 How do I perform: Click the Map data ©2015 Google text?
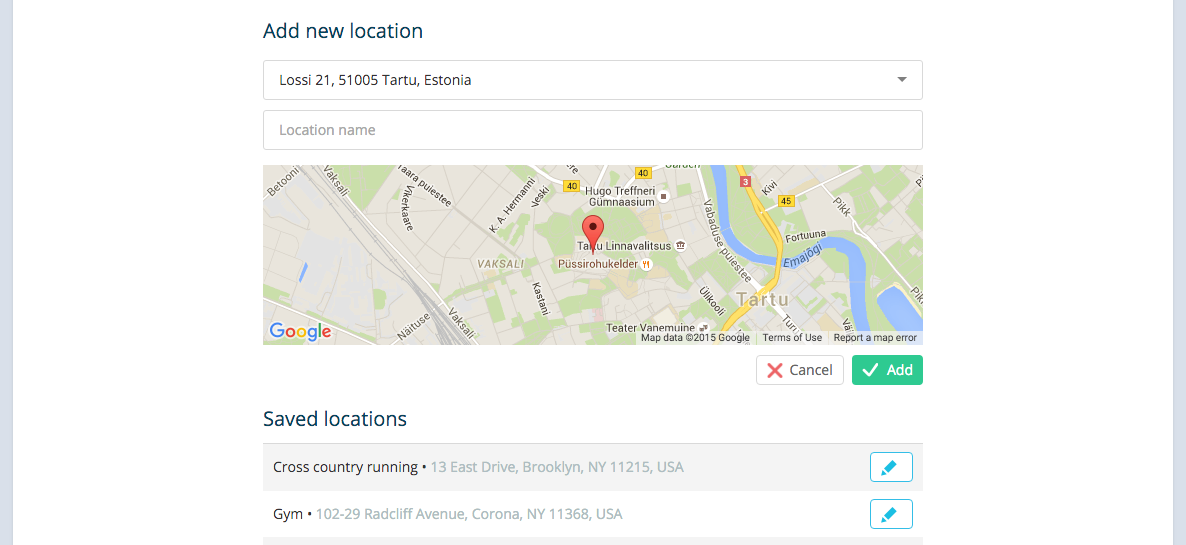click(695, 338)
